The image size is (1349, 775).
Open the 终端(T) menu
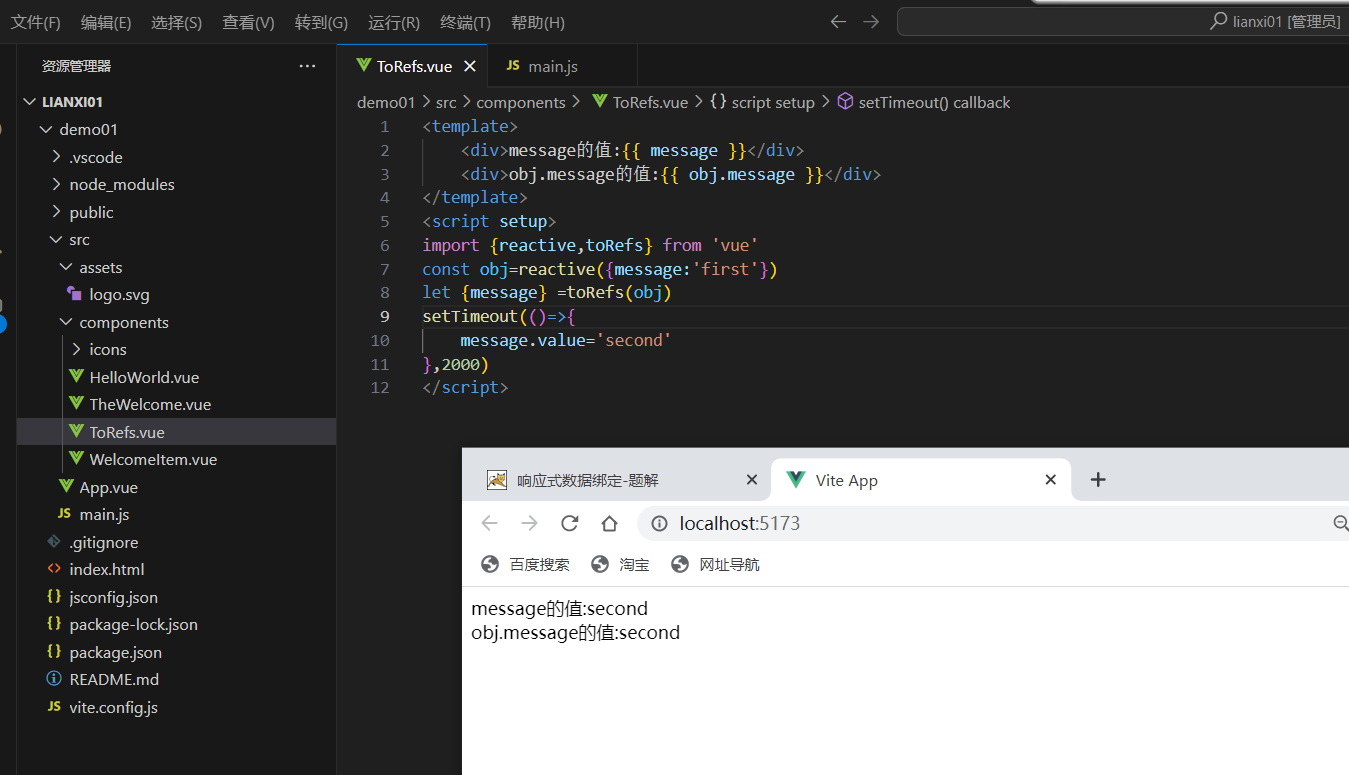coord(465,22)
